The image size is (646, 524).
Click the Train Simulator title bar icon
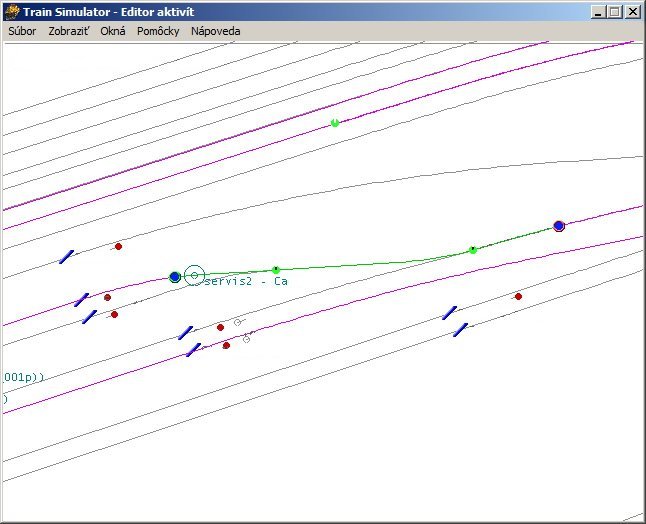tap(12, 12)
